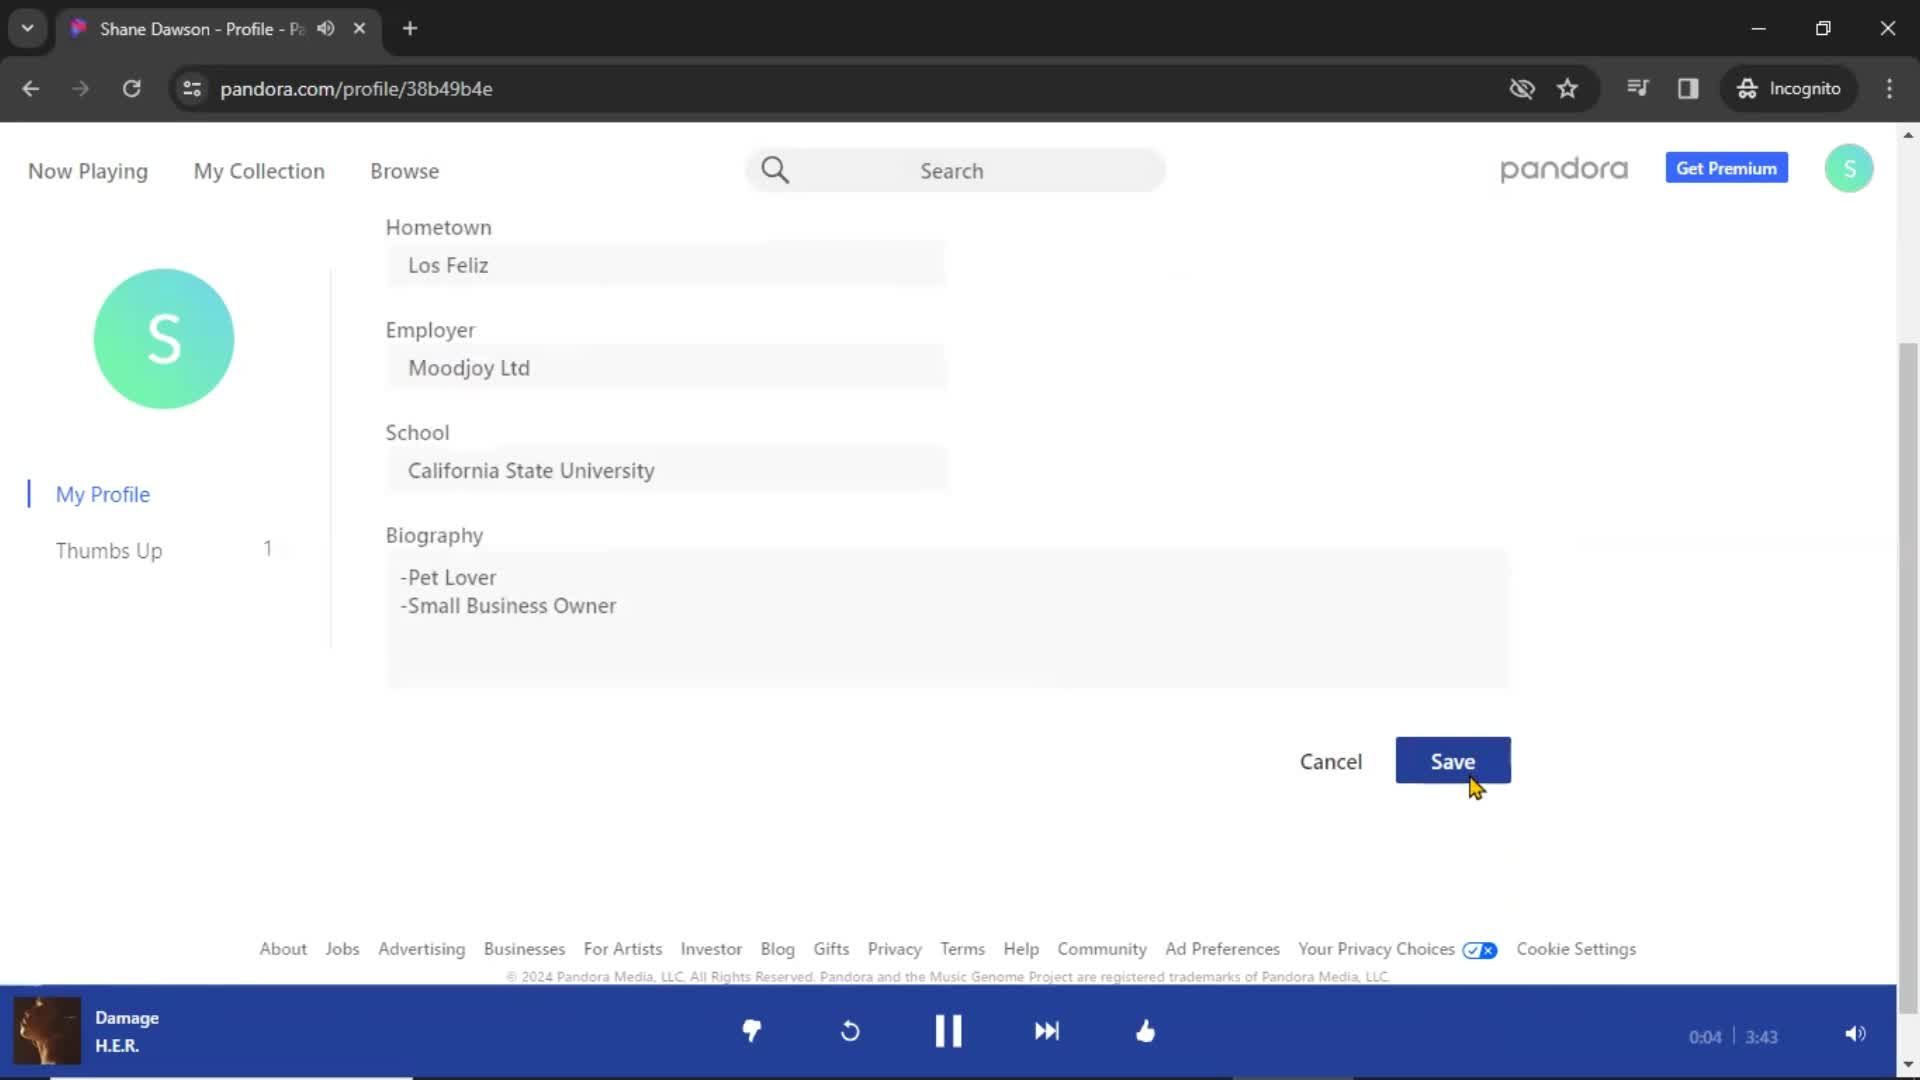Click the skip forward icon
Image resolution: width=1920 pixels, height=1080 pixels.
[1047, 1030]
